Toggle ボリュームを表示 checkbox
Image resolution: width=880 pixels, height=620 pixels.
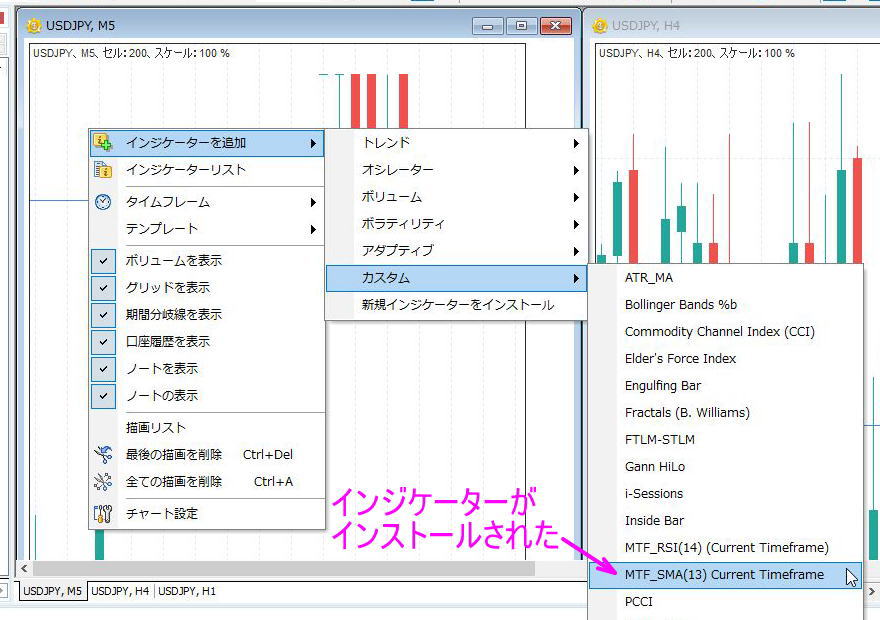pos(105,258)
